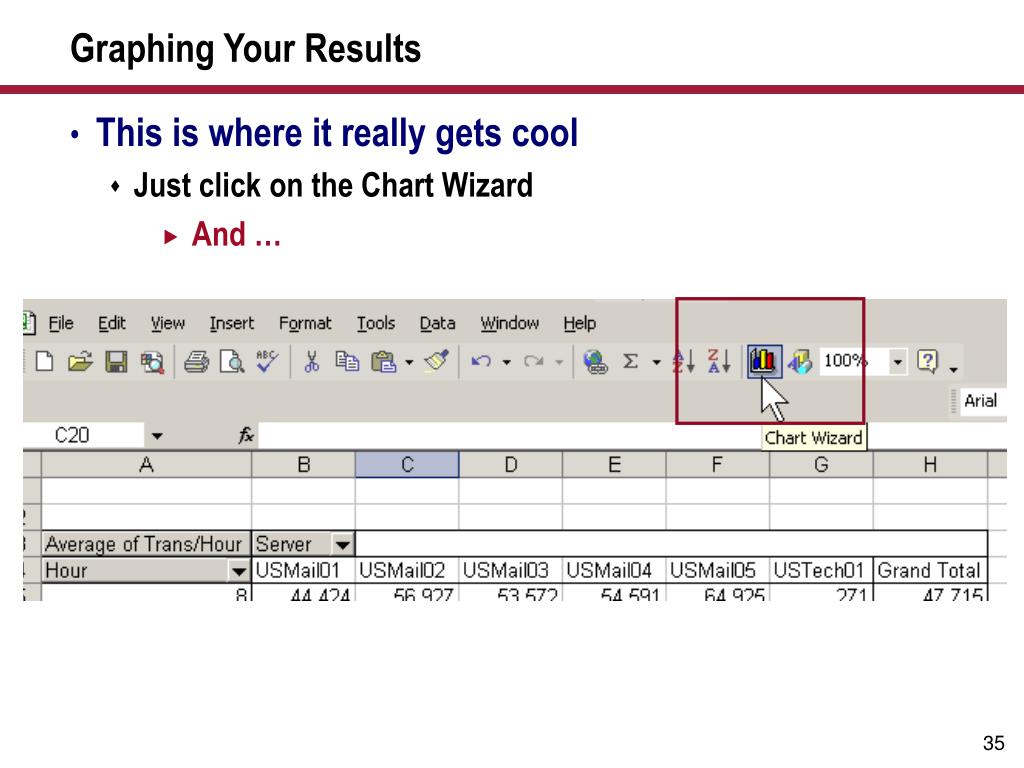1024x768 pixels.
Task: Save the workbook with the floppy disk icon
Action: [116, 361]
